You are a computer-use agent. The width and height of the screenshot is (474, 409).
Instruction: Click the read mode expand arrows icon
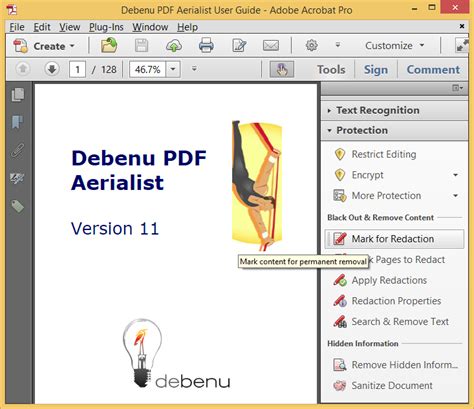click(462, 46)
